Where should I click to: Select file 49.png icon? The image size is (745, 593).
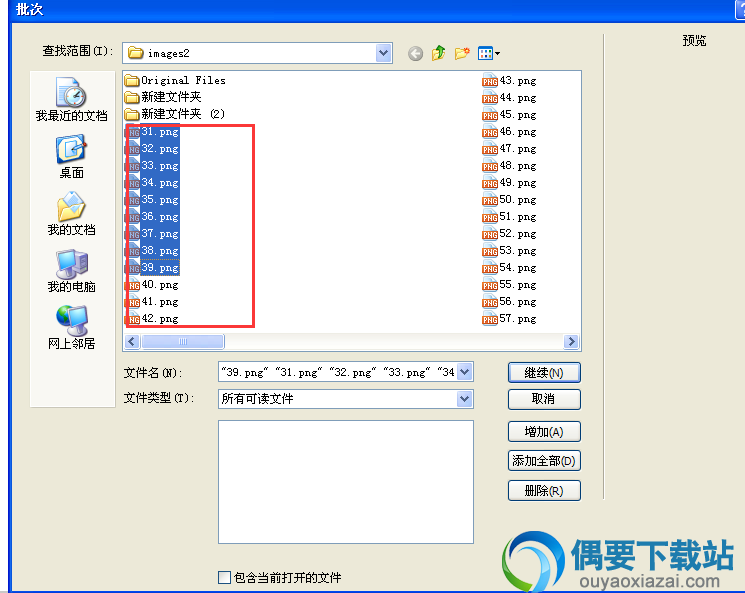click(x=490, y=182)
